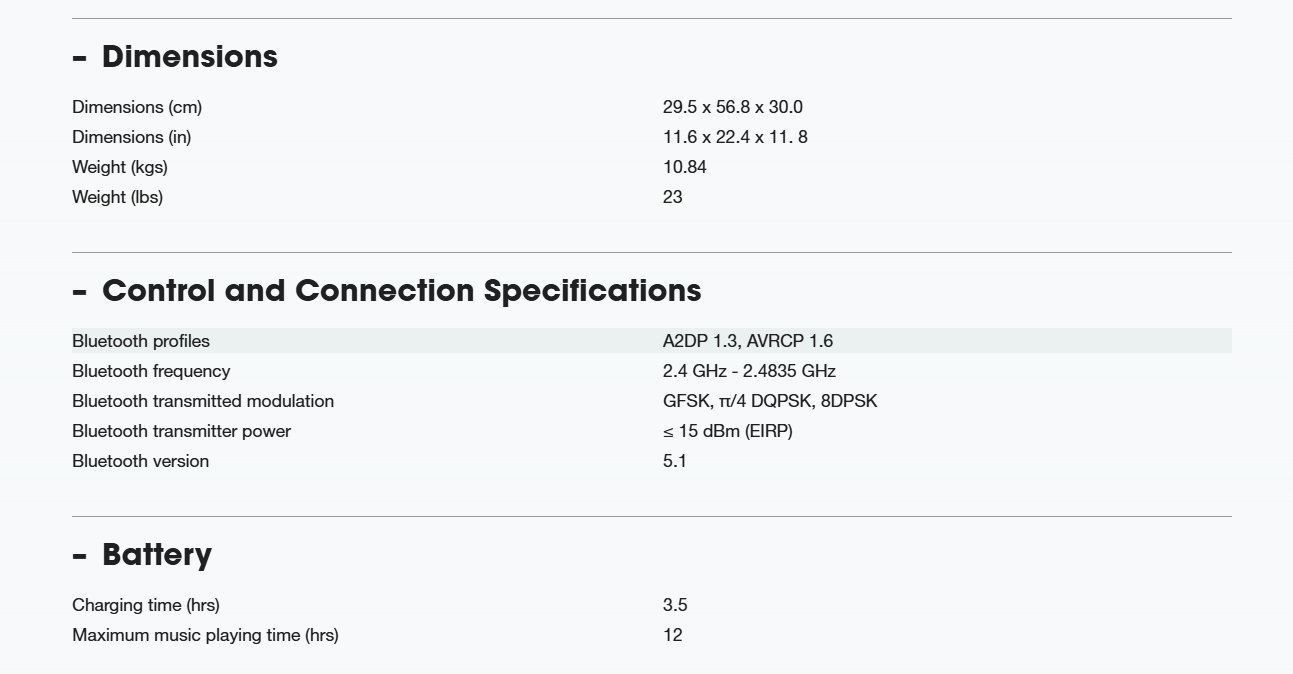Collapse the Dimensions section
This screenshot has width=1293, height=674.
(x=175, y=57)
